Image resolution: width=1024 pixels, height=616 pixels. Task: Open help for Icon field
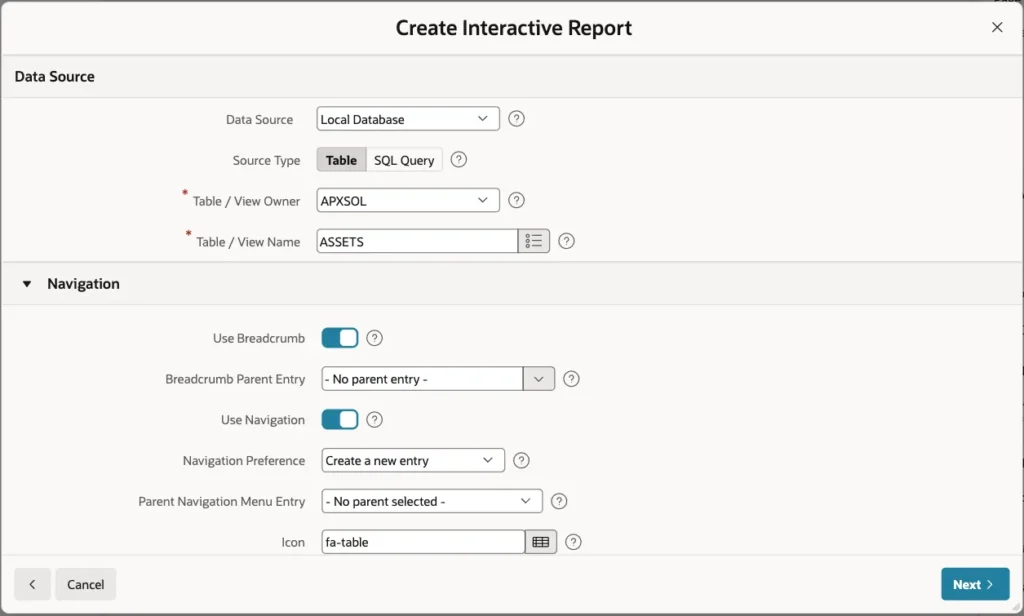(573, 542)
